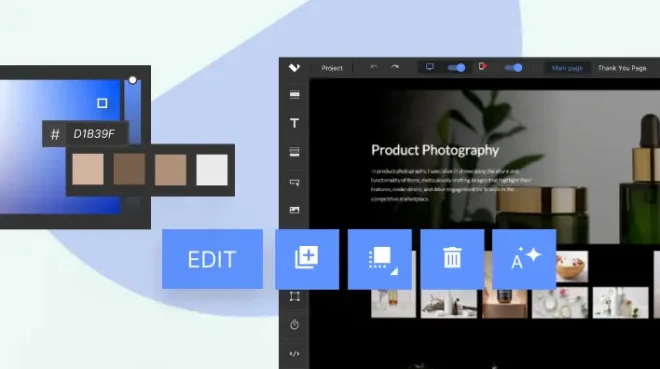Viewport: 660px width, 369px height.
Task: Select the Text tool in sidebar
Action: click(x=295, y=123)
